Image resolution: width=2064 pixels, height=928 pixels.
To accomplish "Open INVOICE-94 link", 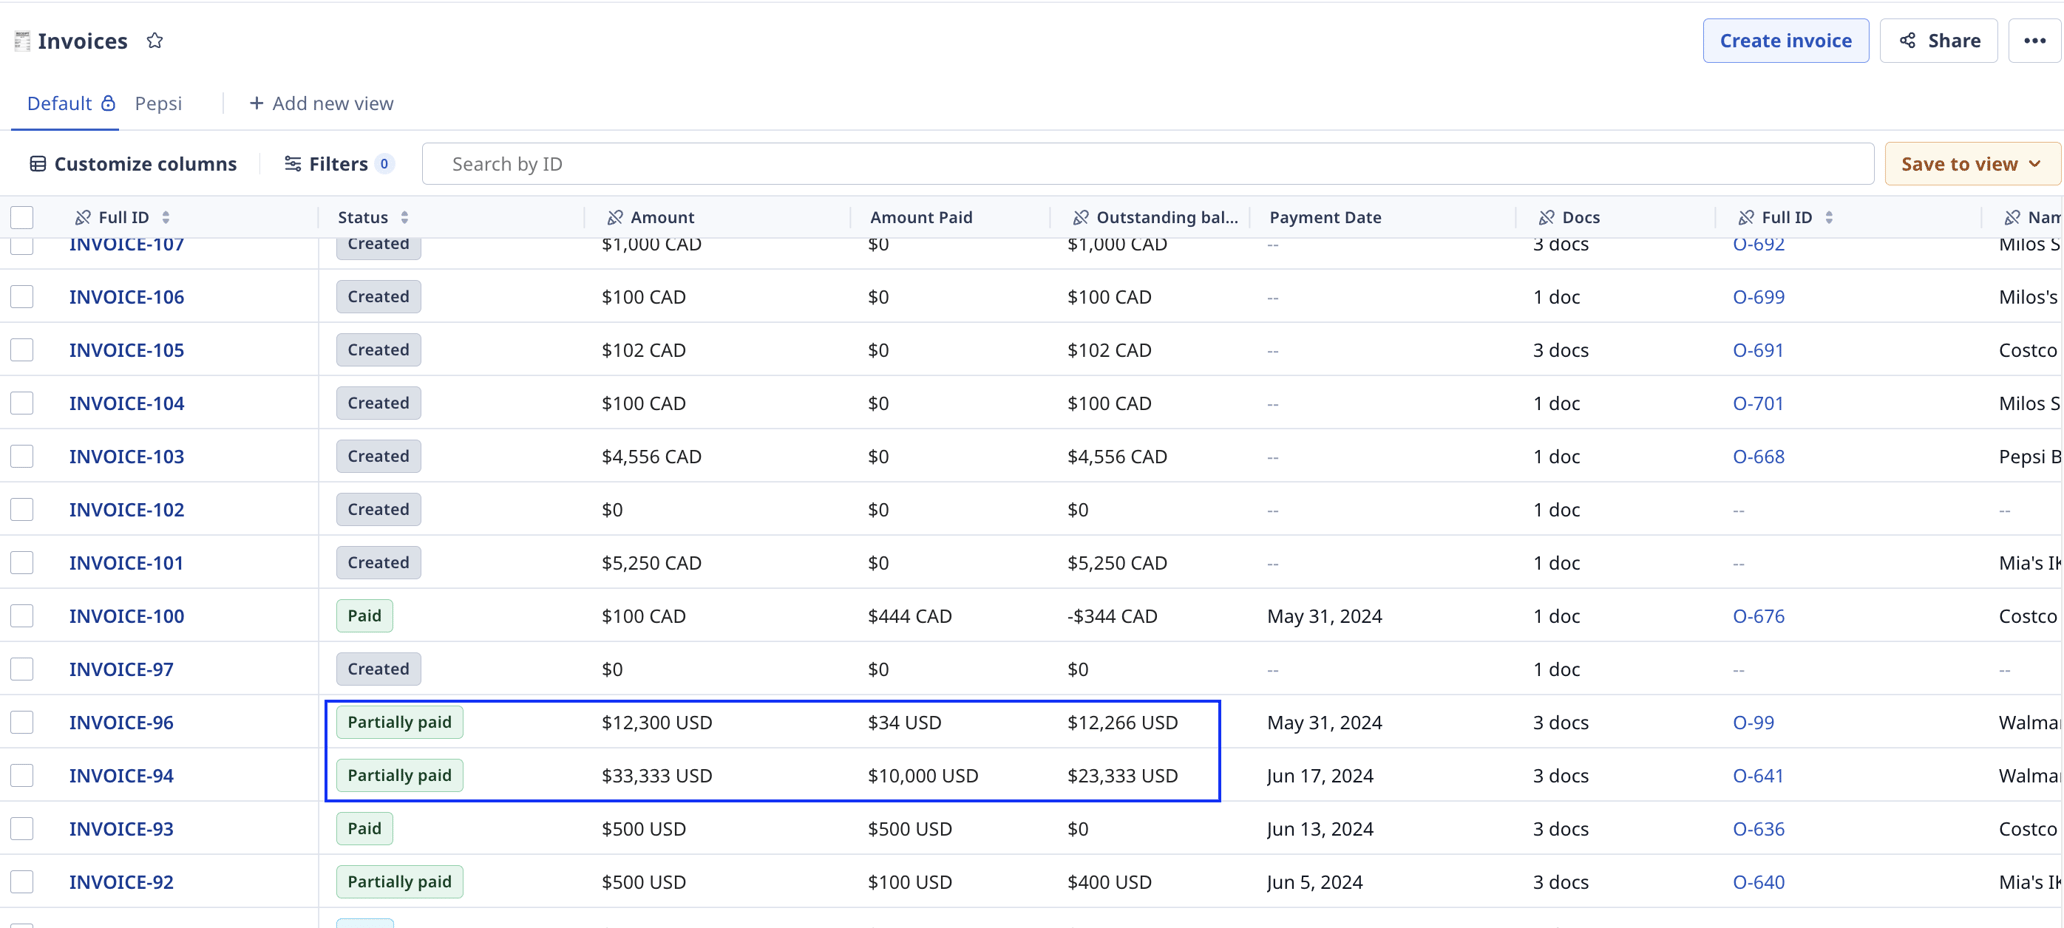I will pyautogui.click(x=121, y=775).
